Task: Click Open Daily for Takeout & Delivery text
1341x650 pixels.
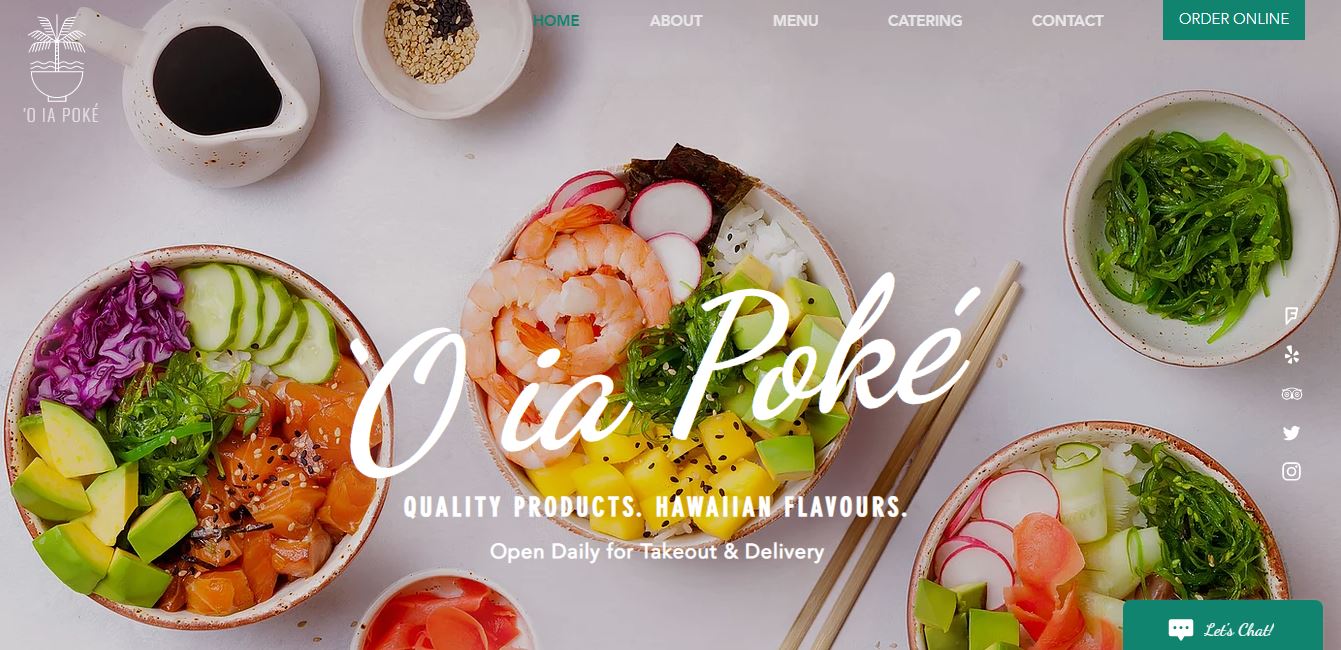Action: coord(657,551)
